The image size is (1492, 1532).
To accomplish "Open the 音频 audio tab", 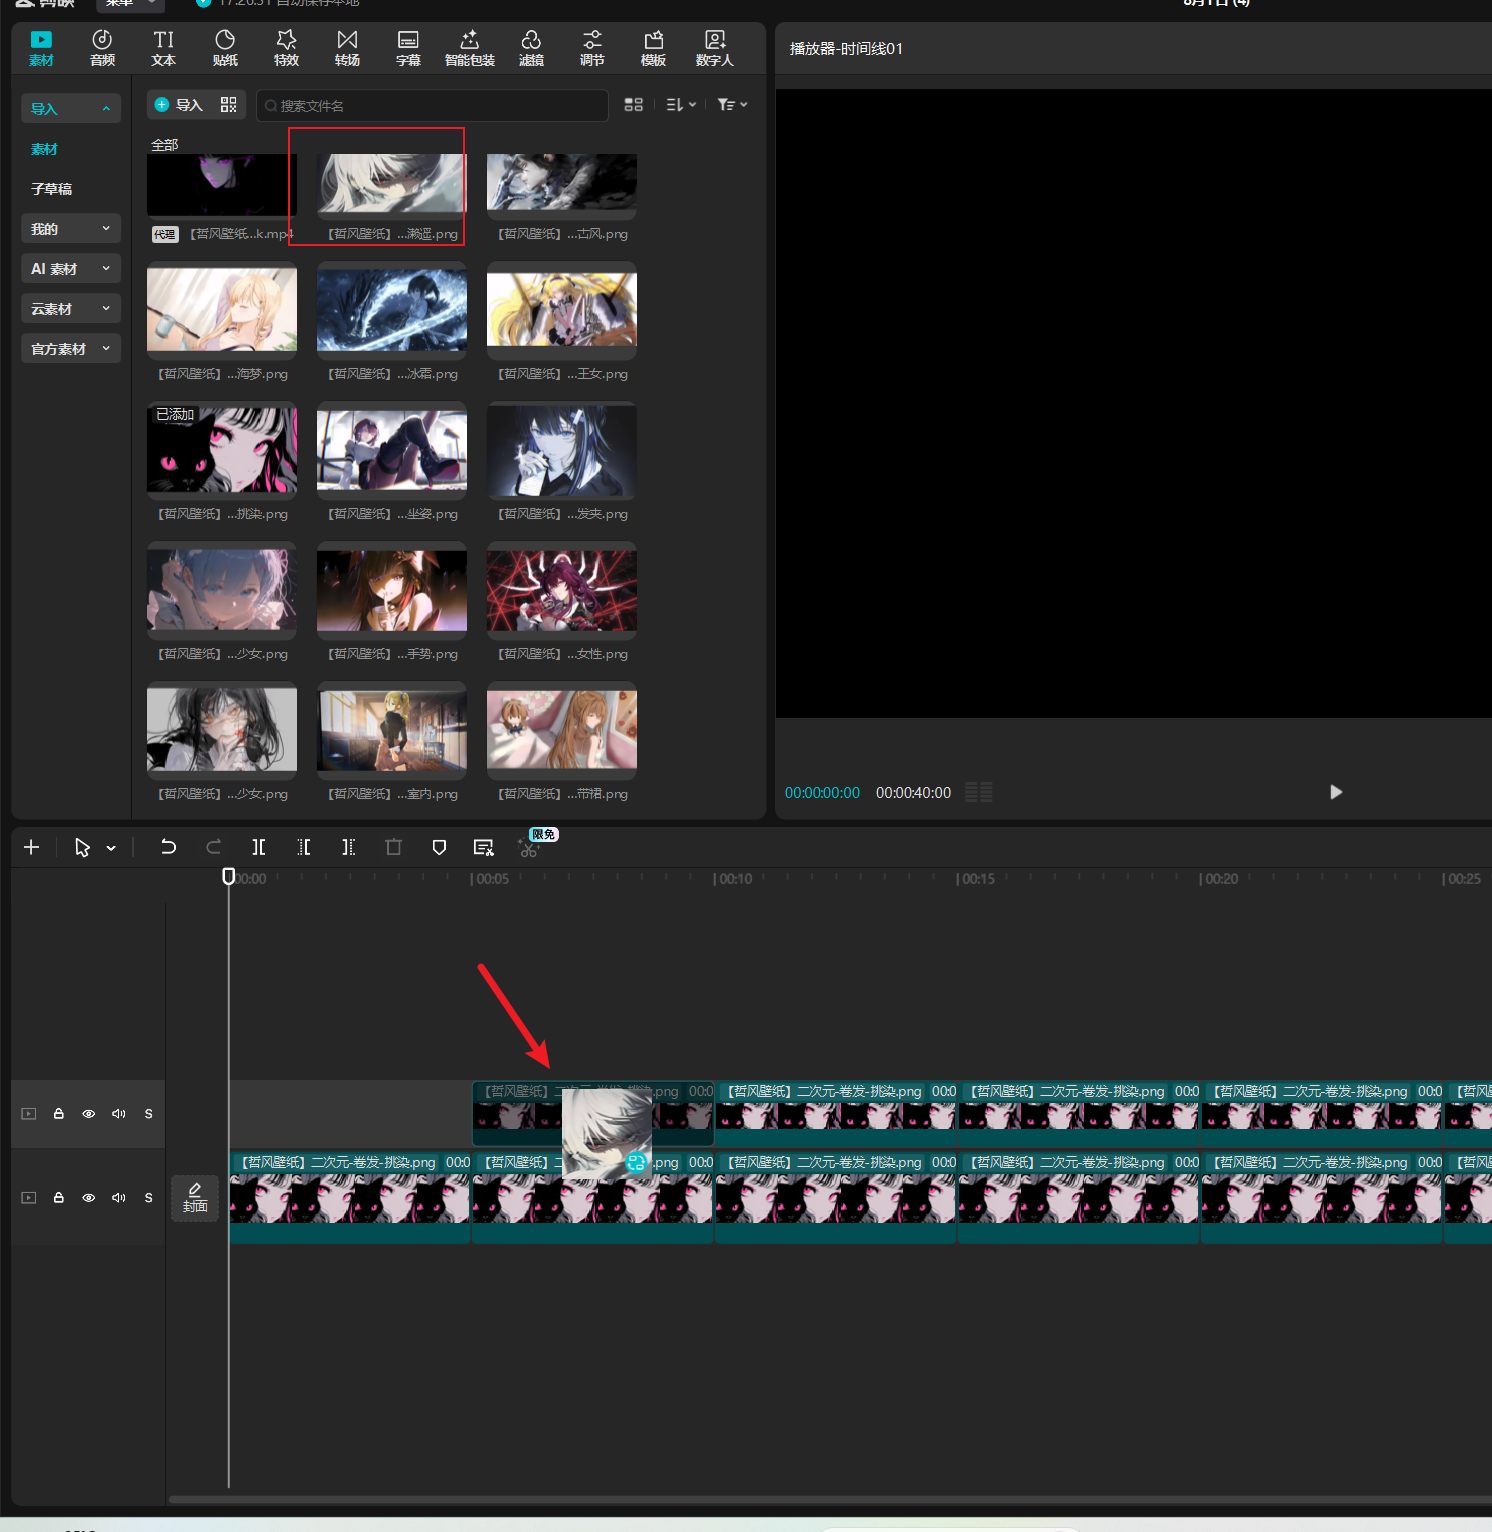I will (102, 47).
